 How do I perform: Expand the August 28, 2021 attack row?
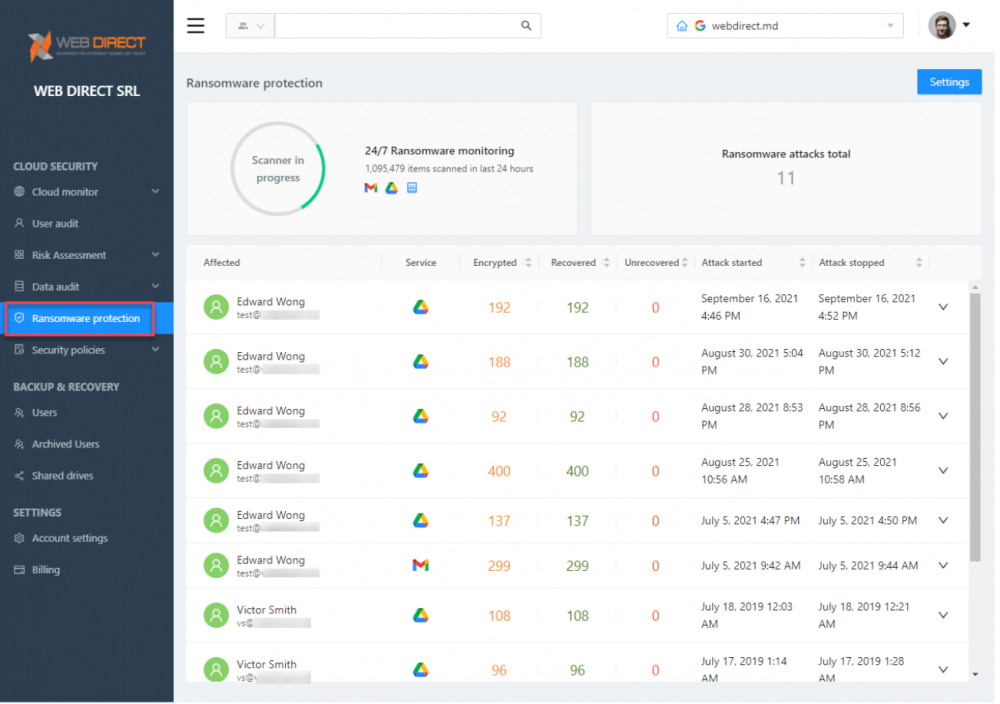point(943,416)
